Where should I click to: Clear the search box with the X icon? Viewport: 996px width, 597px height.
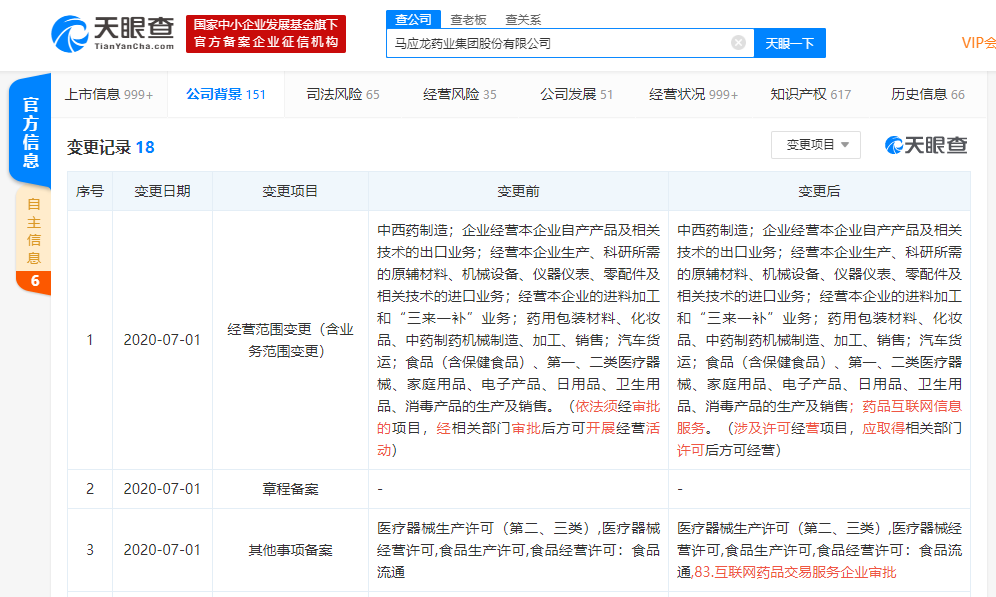point(738,43)
